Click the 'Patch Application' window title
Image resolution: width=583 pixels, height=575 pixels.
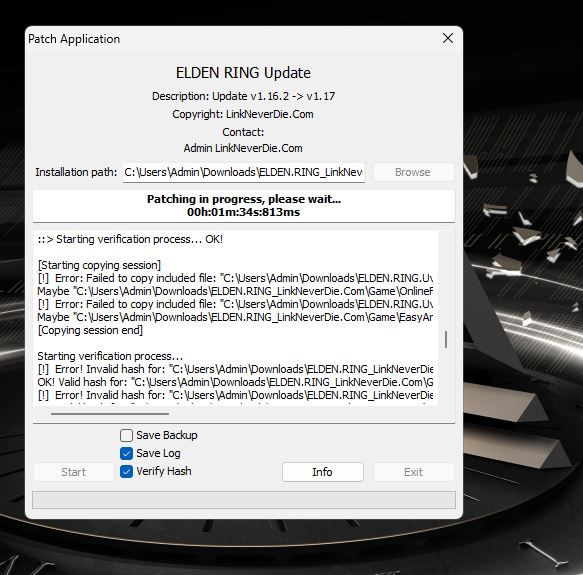[74, 39]
